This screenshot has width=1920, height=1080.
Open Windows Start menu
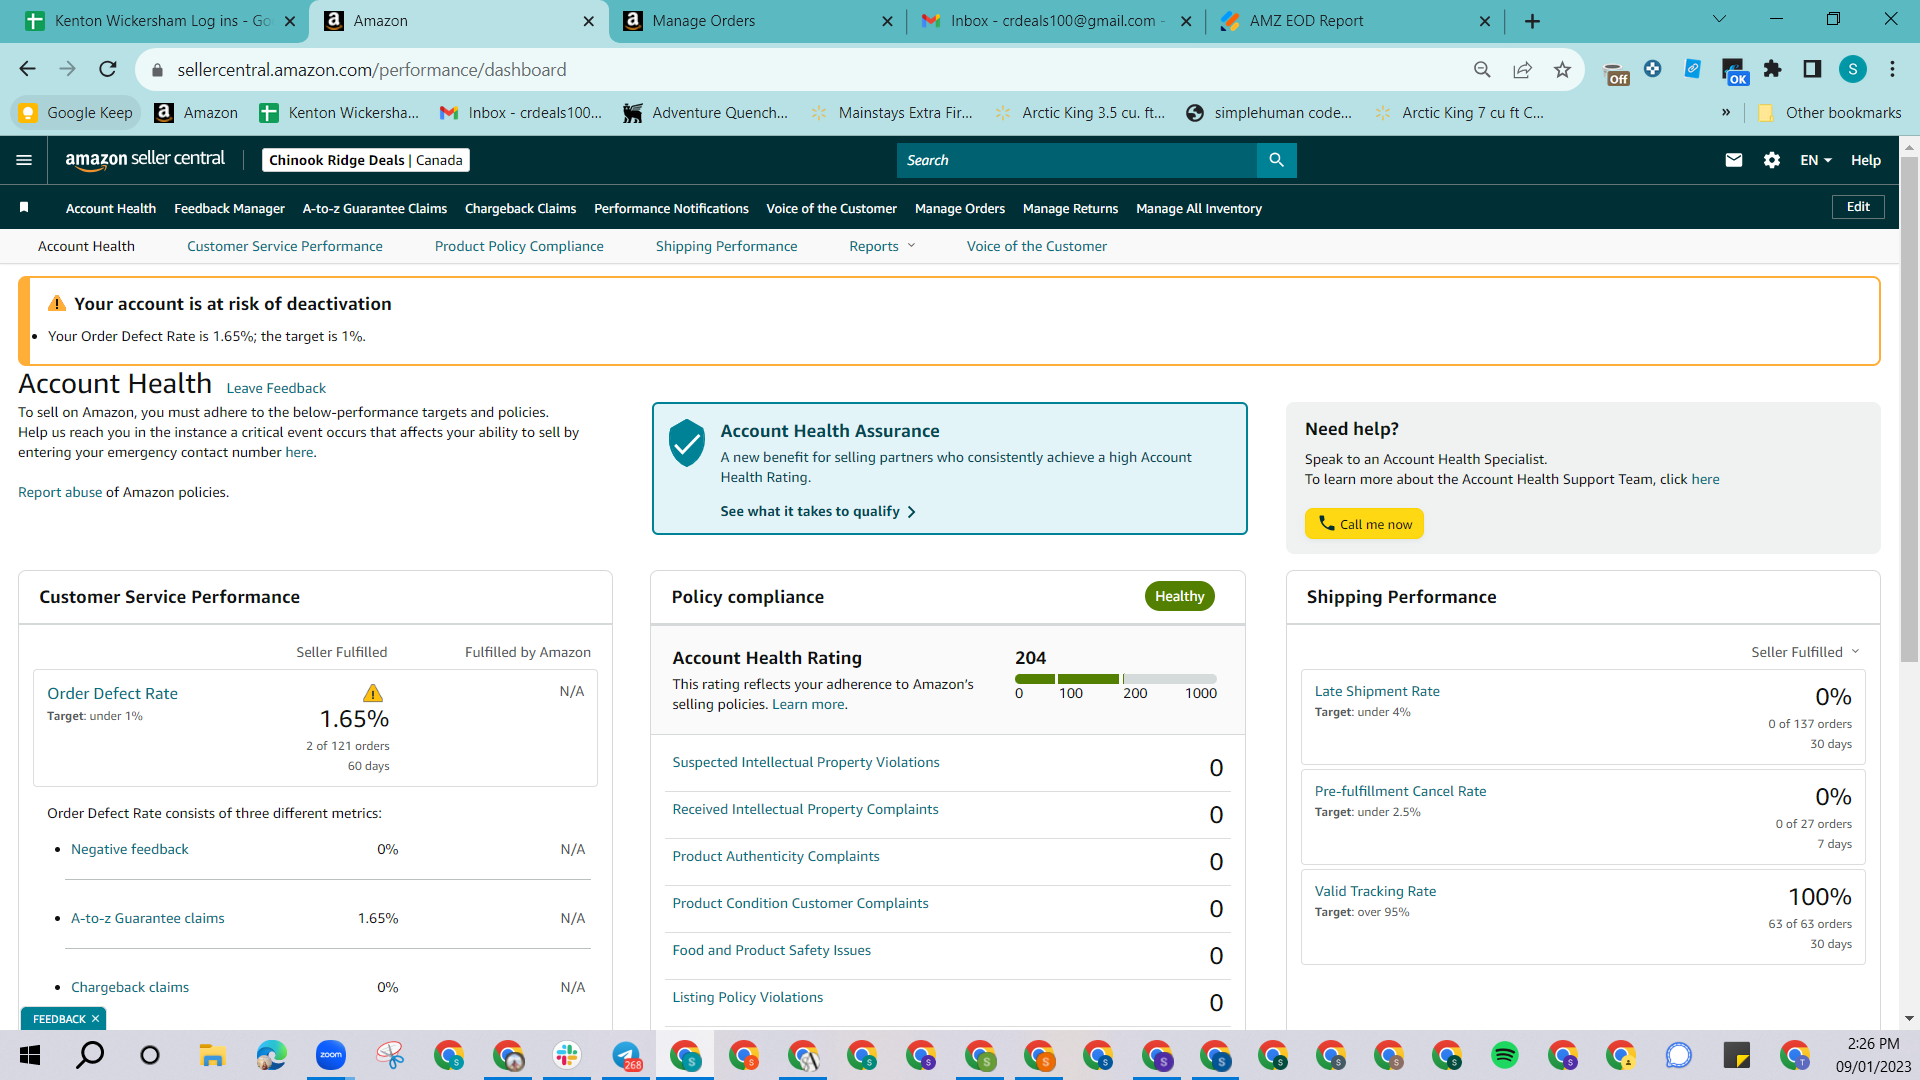click(x=30, y=1055)
